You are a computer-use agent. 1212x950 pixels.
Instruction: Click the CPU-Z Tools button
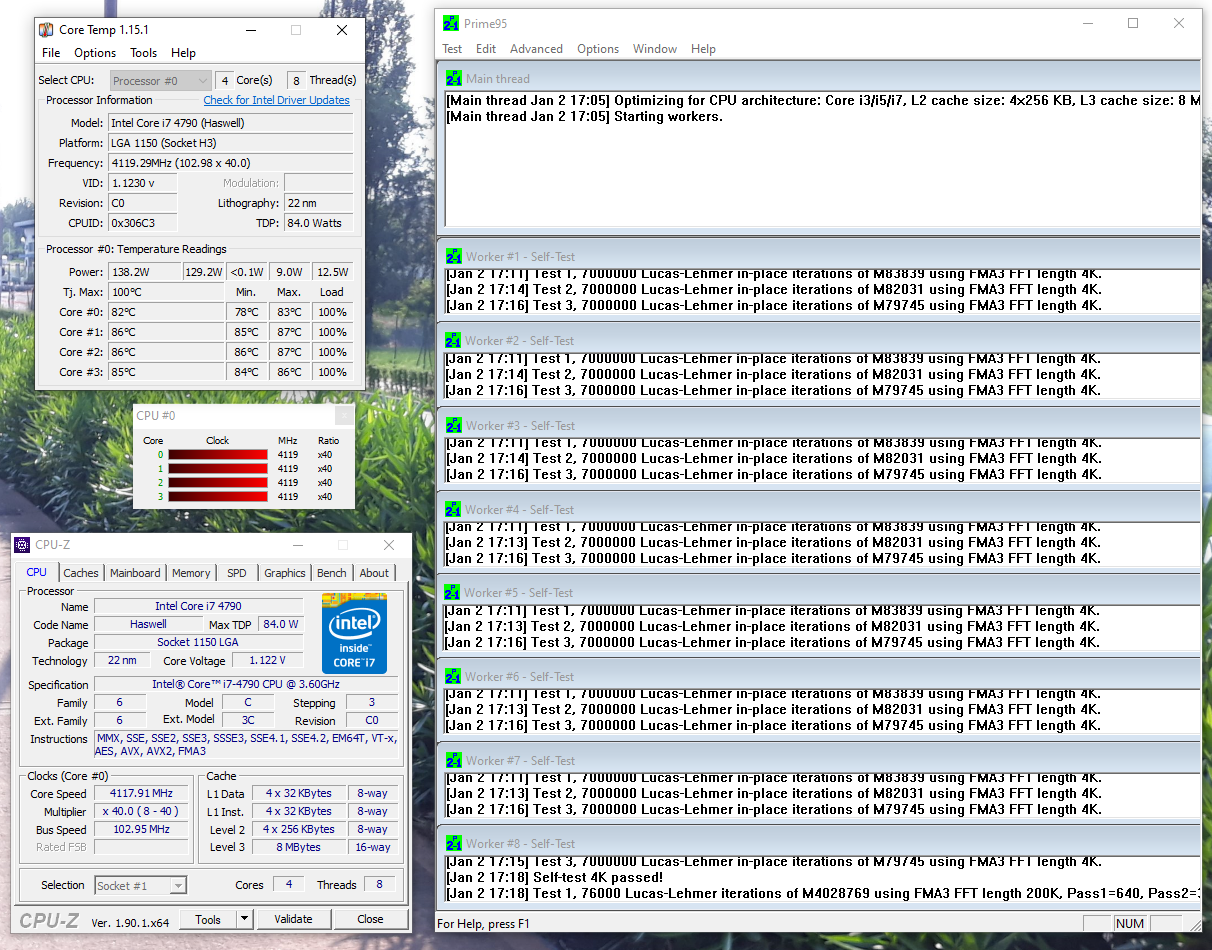click(x=208, y=919)
